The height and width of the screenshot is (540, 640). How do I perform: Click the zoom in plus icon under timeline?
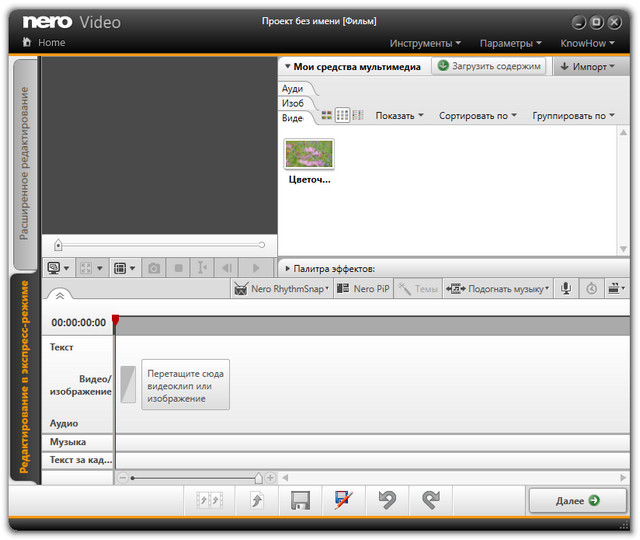[271, 478]
